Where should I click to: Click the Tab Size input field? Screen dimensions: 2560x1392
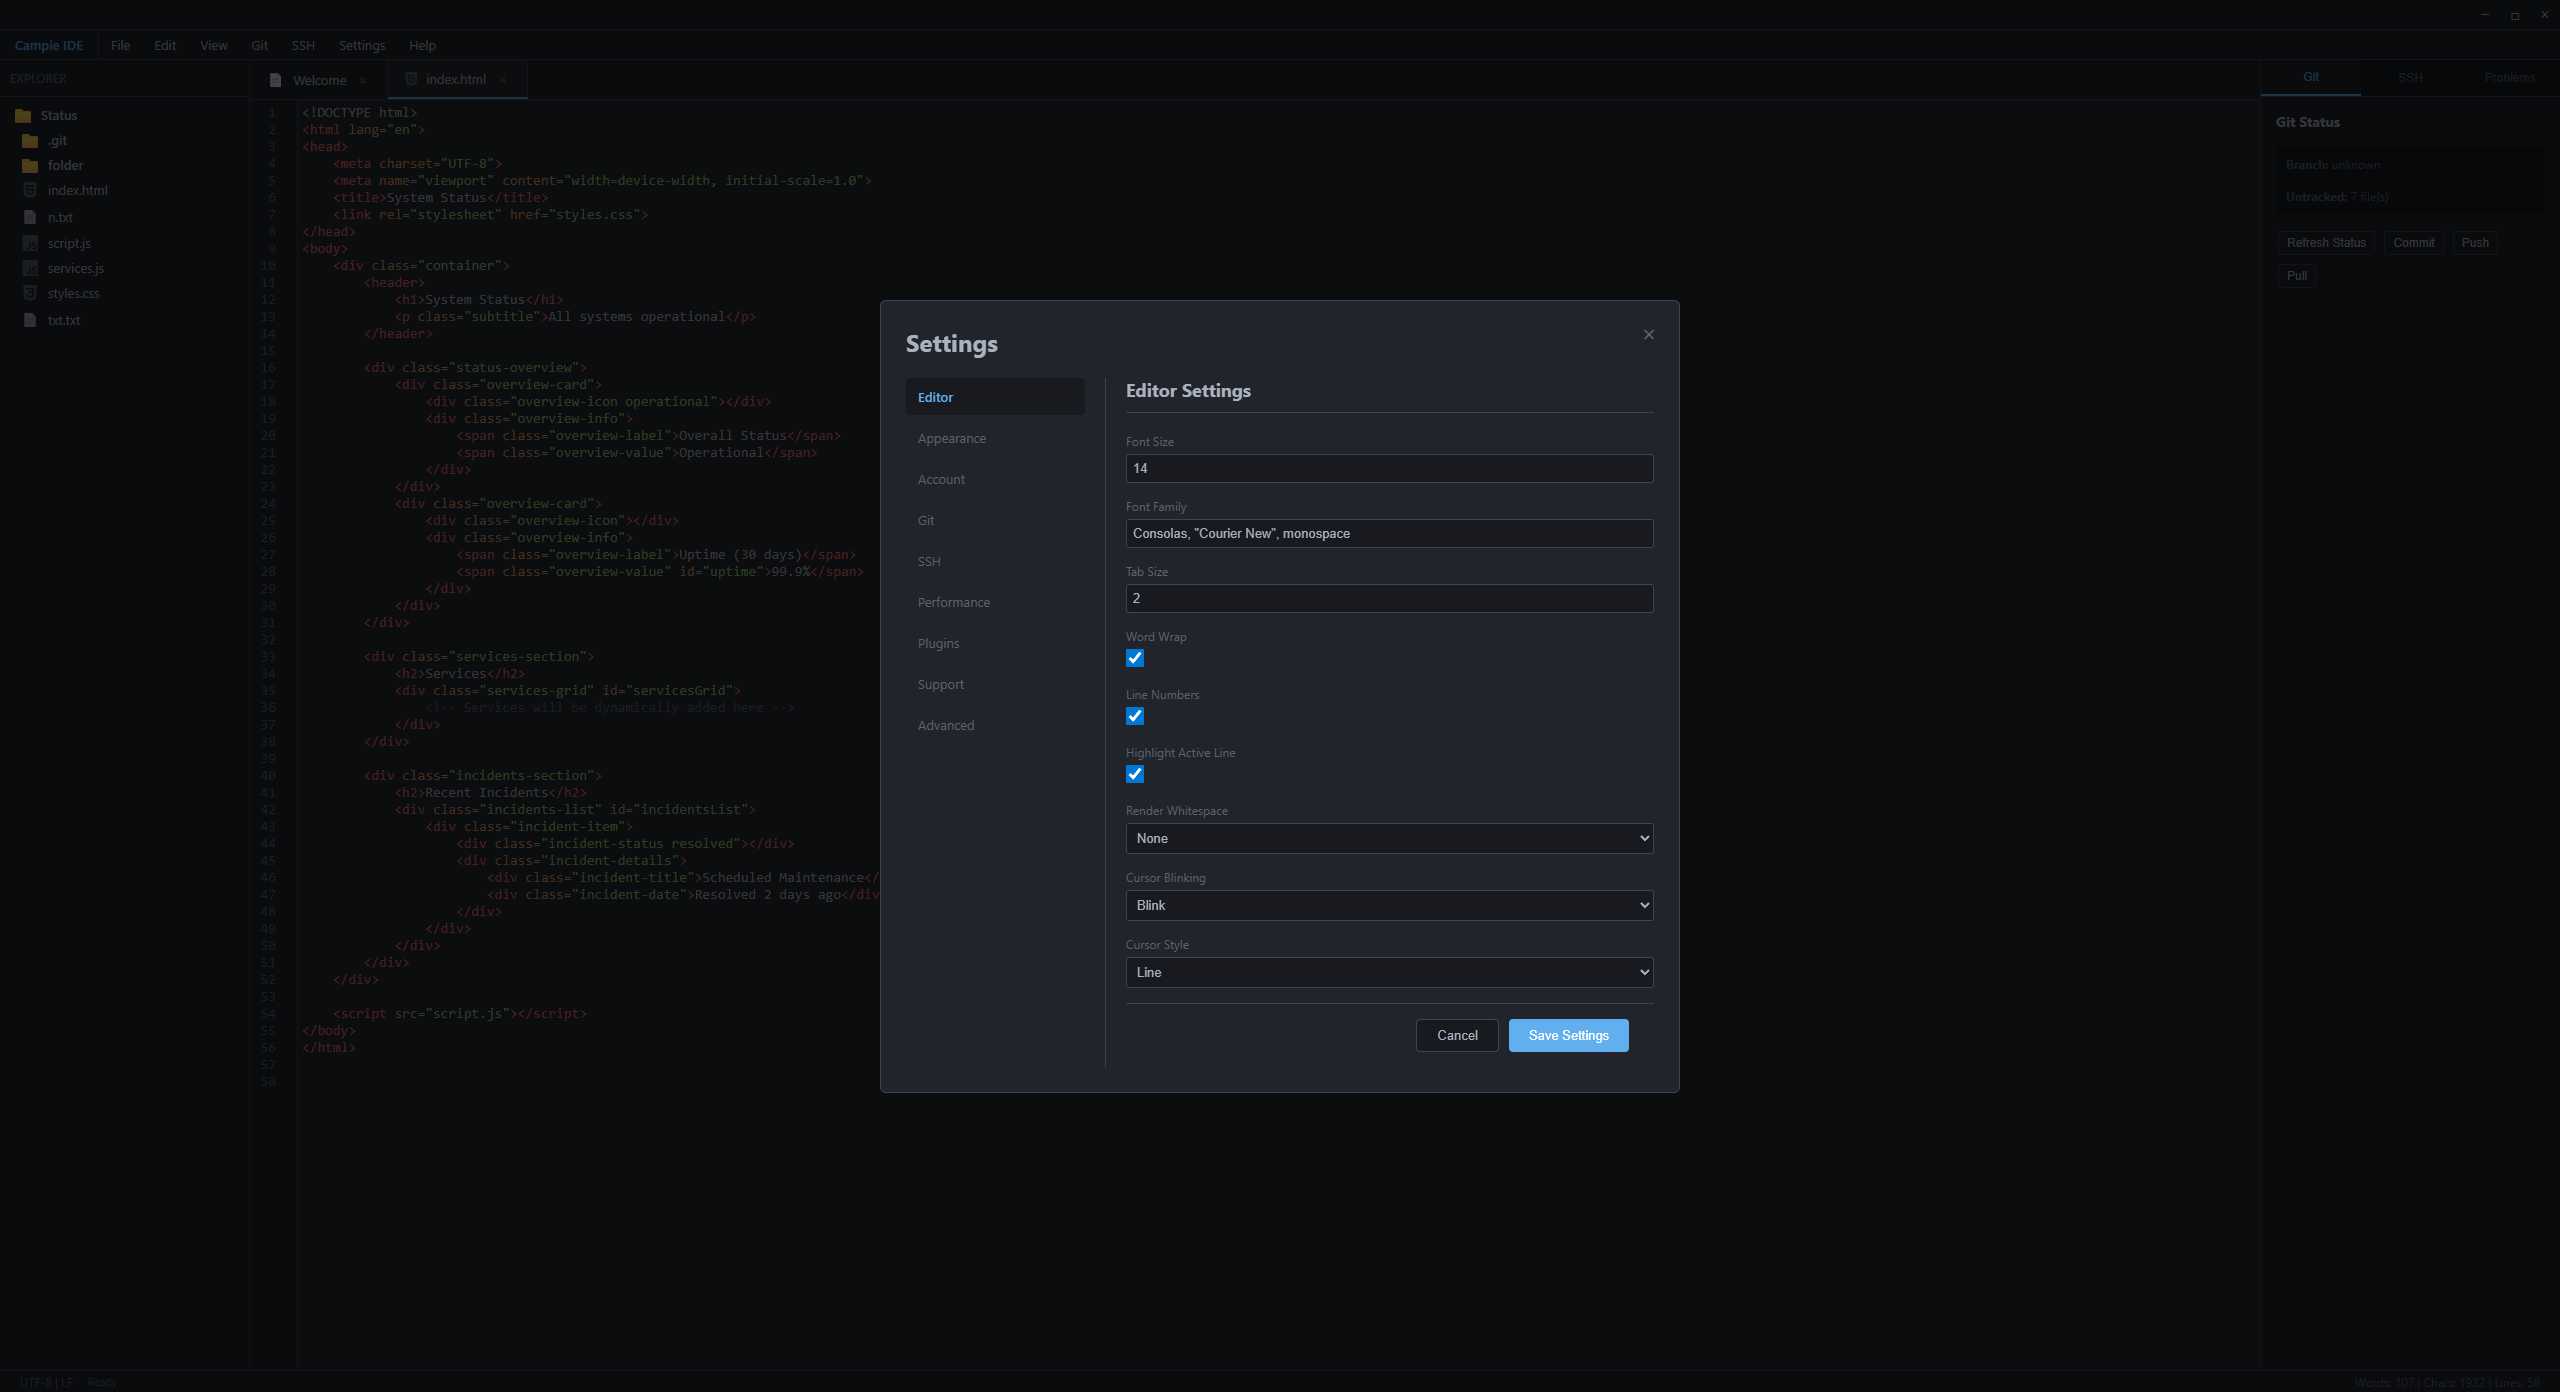click(1388, 598)
